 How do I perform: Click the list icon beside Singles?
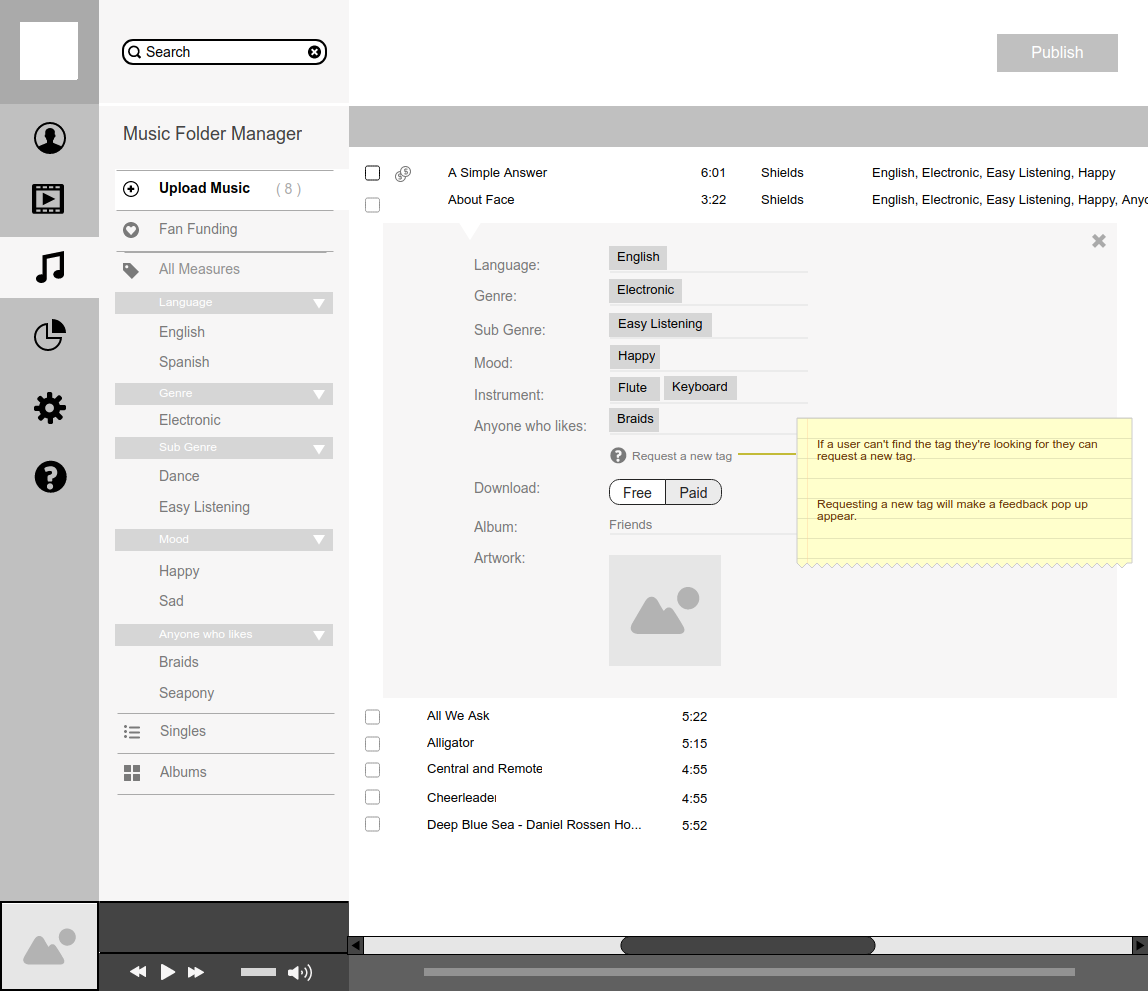(x=132, y=732)
